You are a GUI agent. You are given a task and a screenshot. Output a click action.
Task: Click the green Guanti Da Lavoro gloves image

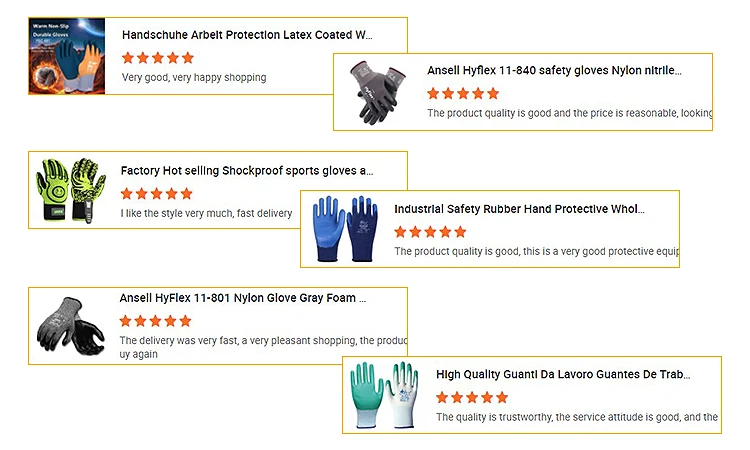(386, 395)
